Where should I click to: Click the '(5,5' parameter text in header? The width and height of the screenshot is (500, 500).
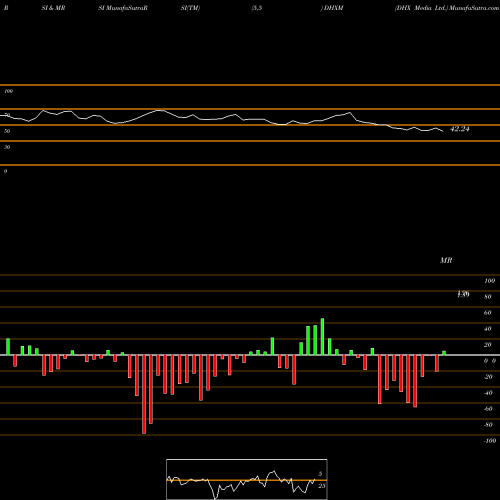(257, 8)
